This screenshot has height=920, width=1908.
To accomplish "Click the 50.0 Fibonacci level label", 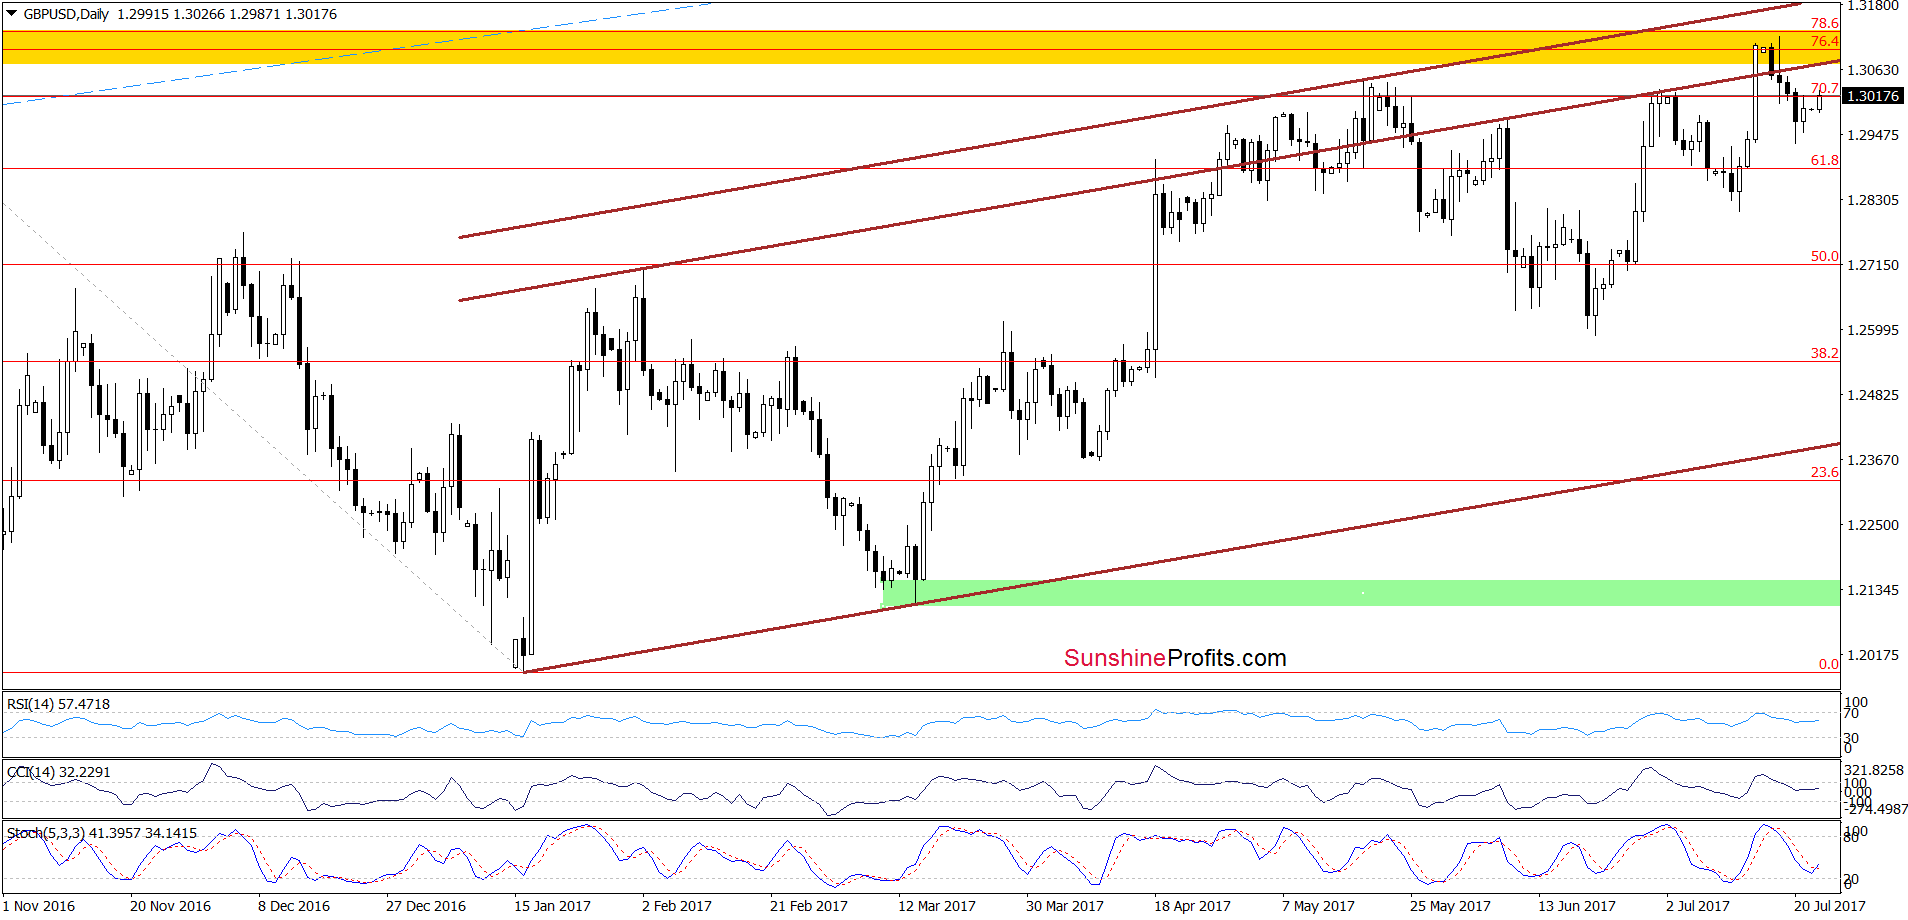I will (1825, 256).
